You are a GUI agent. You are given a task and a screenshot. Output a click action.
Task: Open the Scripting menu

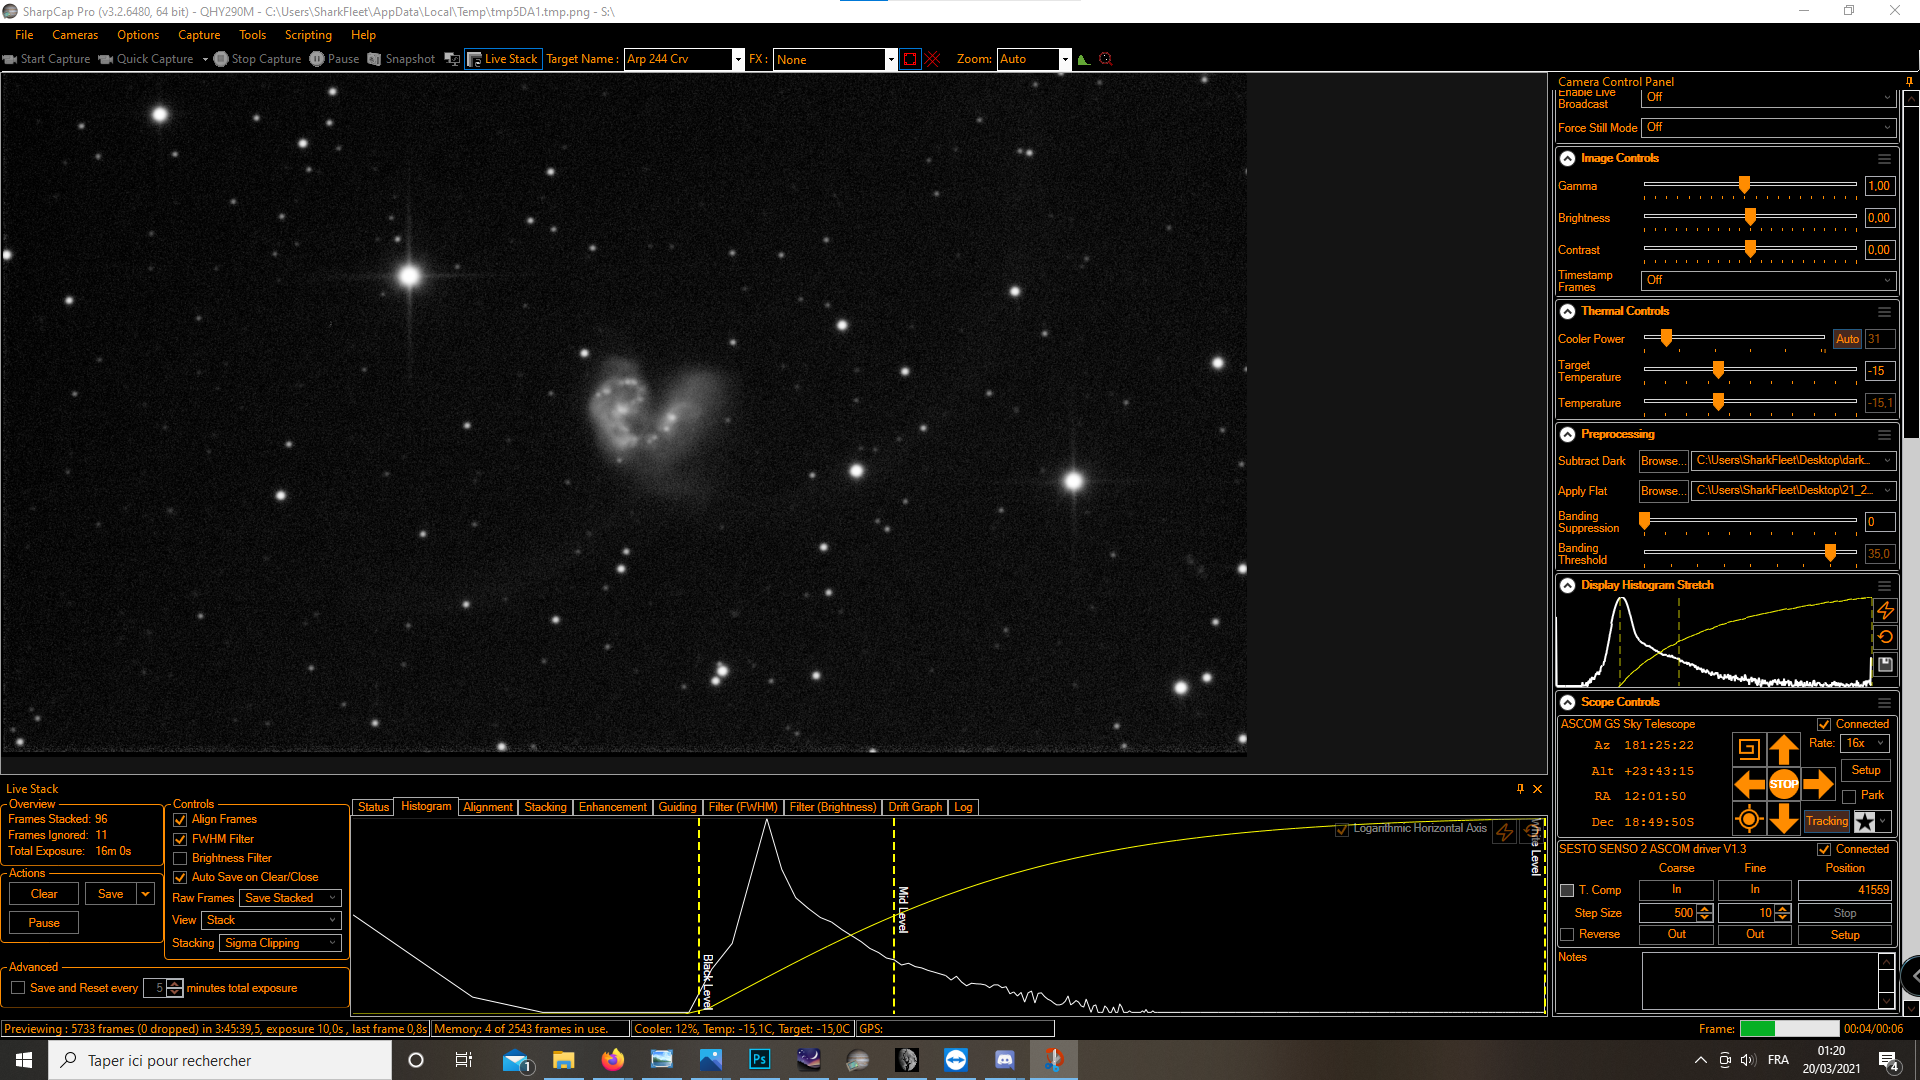[x=308, y=35]
